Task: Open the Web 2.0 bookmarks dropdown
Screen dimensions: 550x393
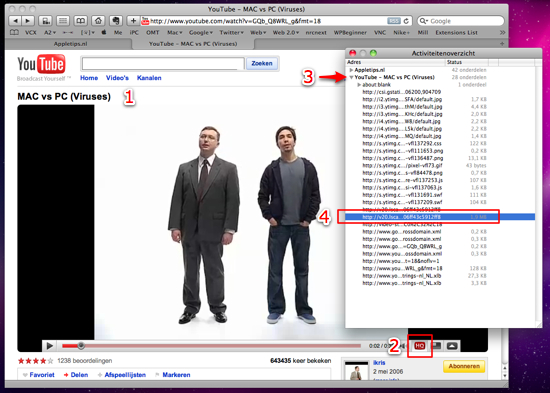Action: tap(286, 32)
